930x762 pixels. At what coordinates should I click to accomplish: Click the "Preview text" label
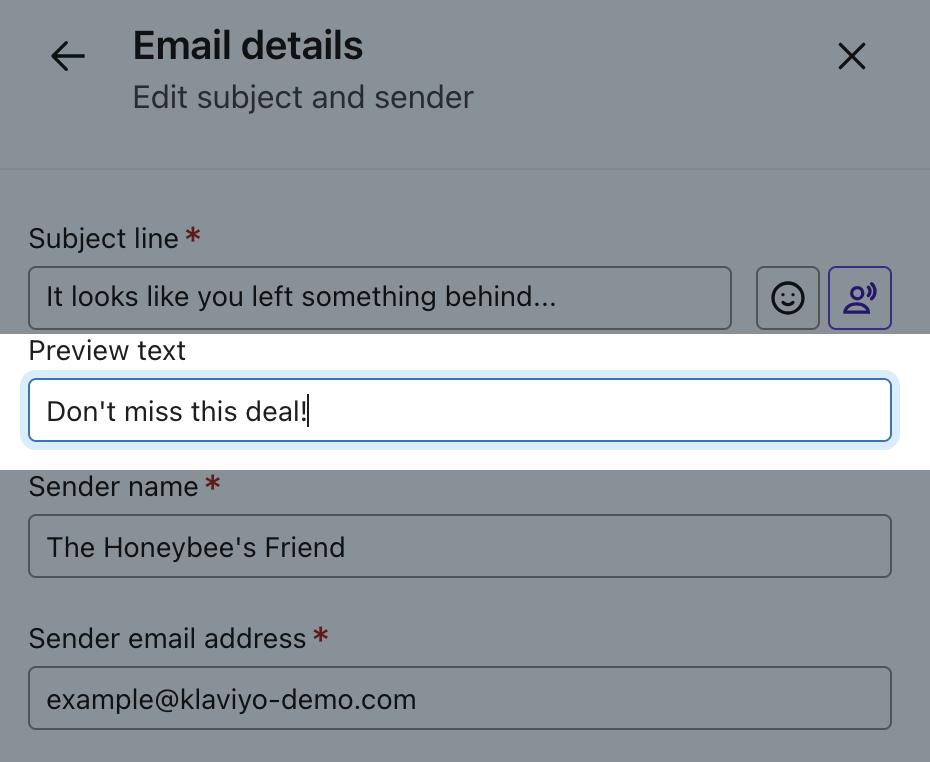107,351
